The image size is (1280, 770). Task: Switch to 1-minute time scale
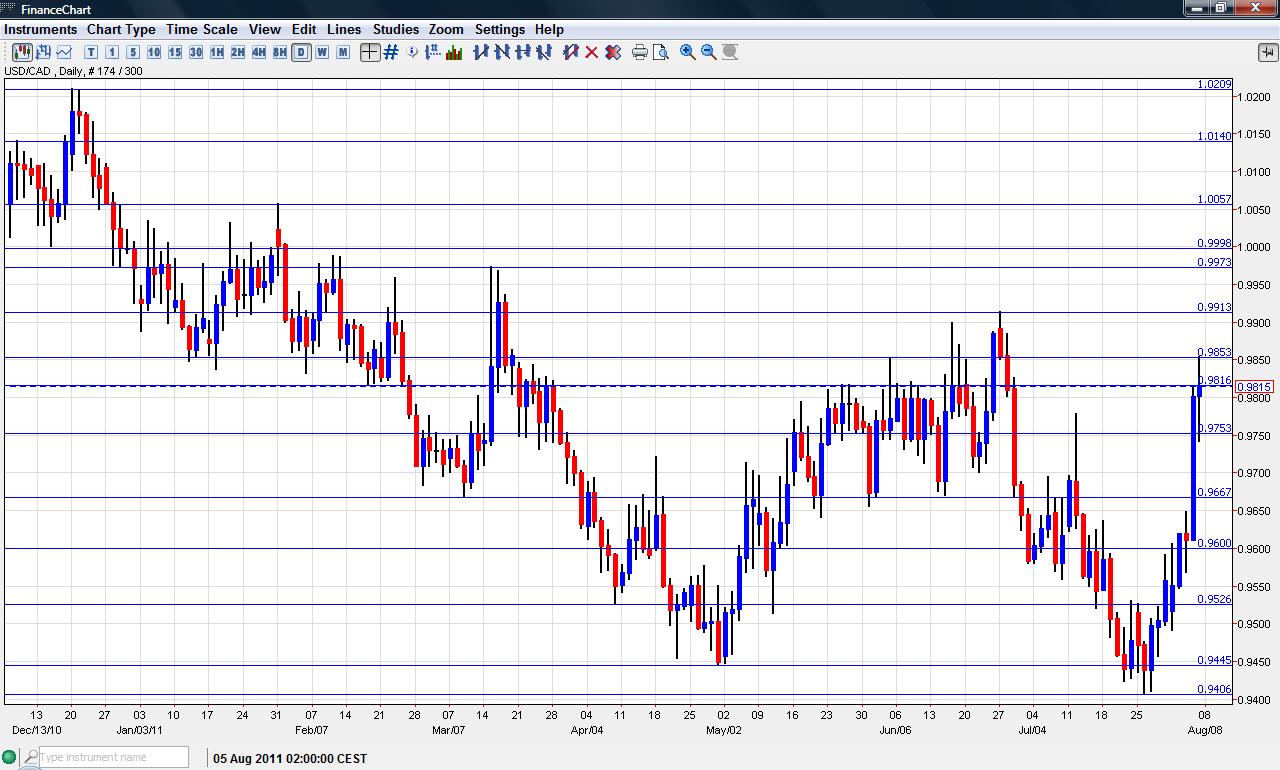[112, 52]
